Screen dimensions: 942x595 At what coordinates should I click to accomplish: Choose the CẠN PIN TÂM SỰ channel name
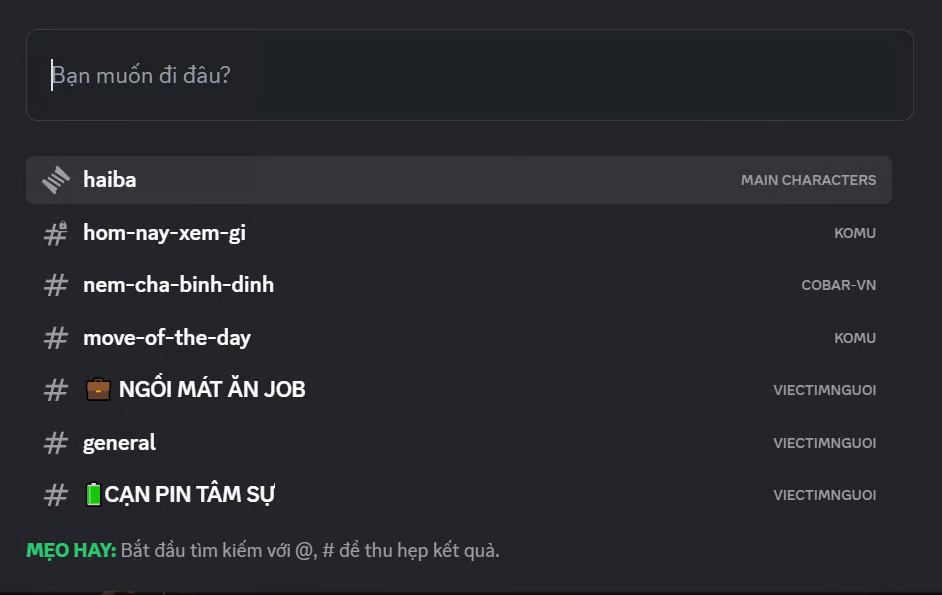click(x=190, y=495)
